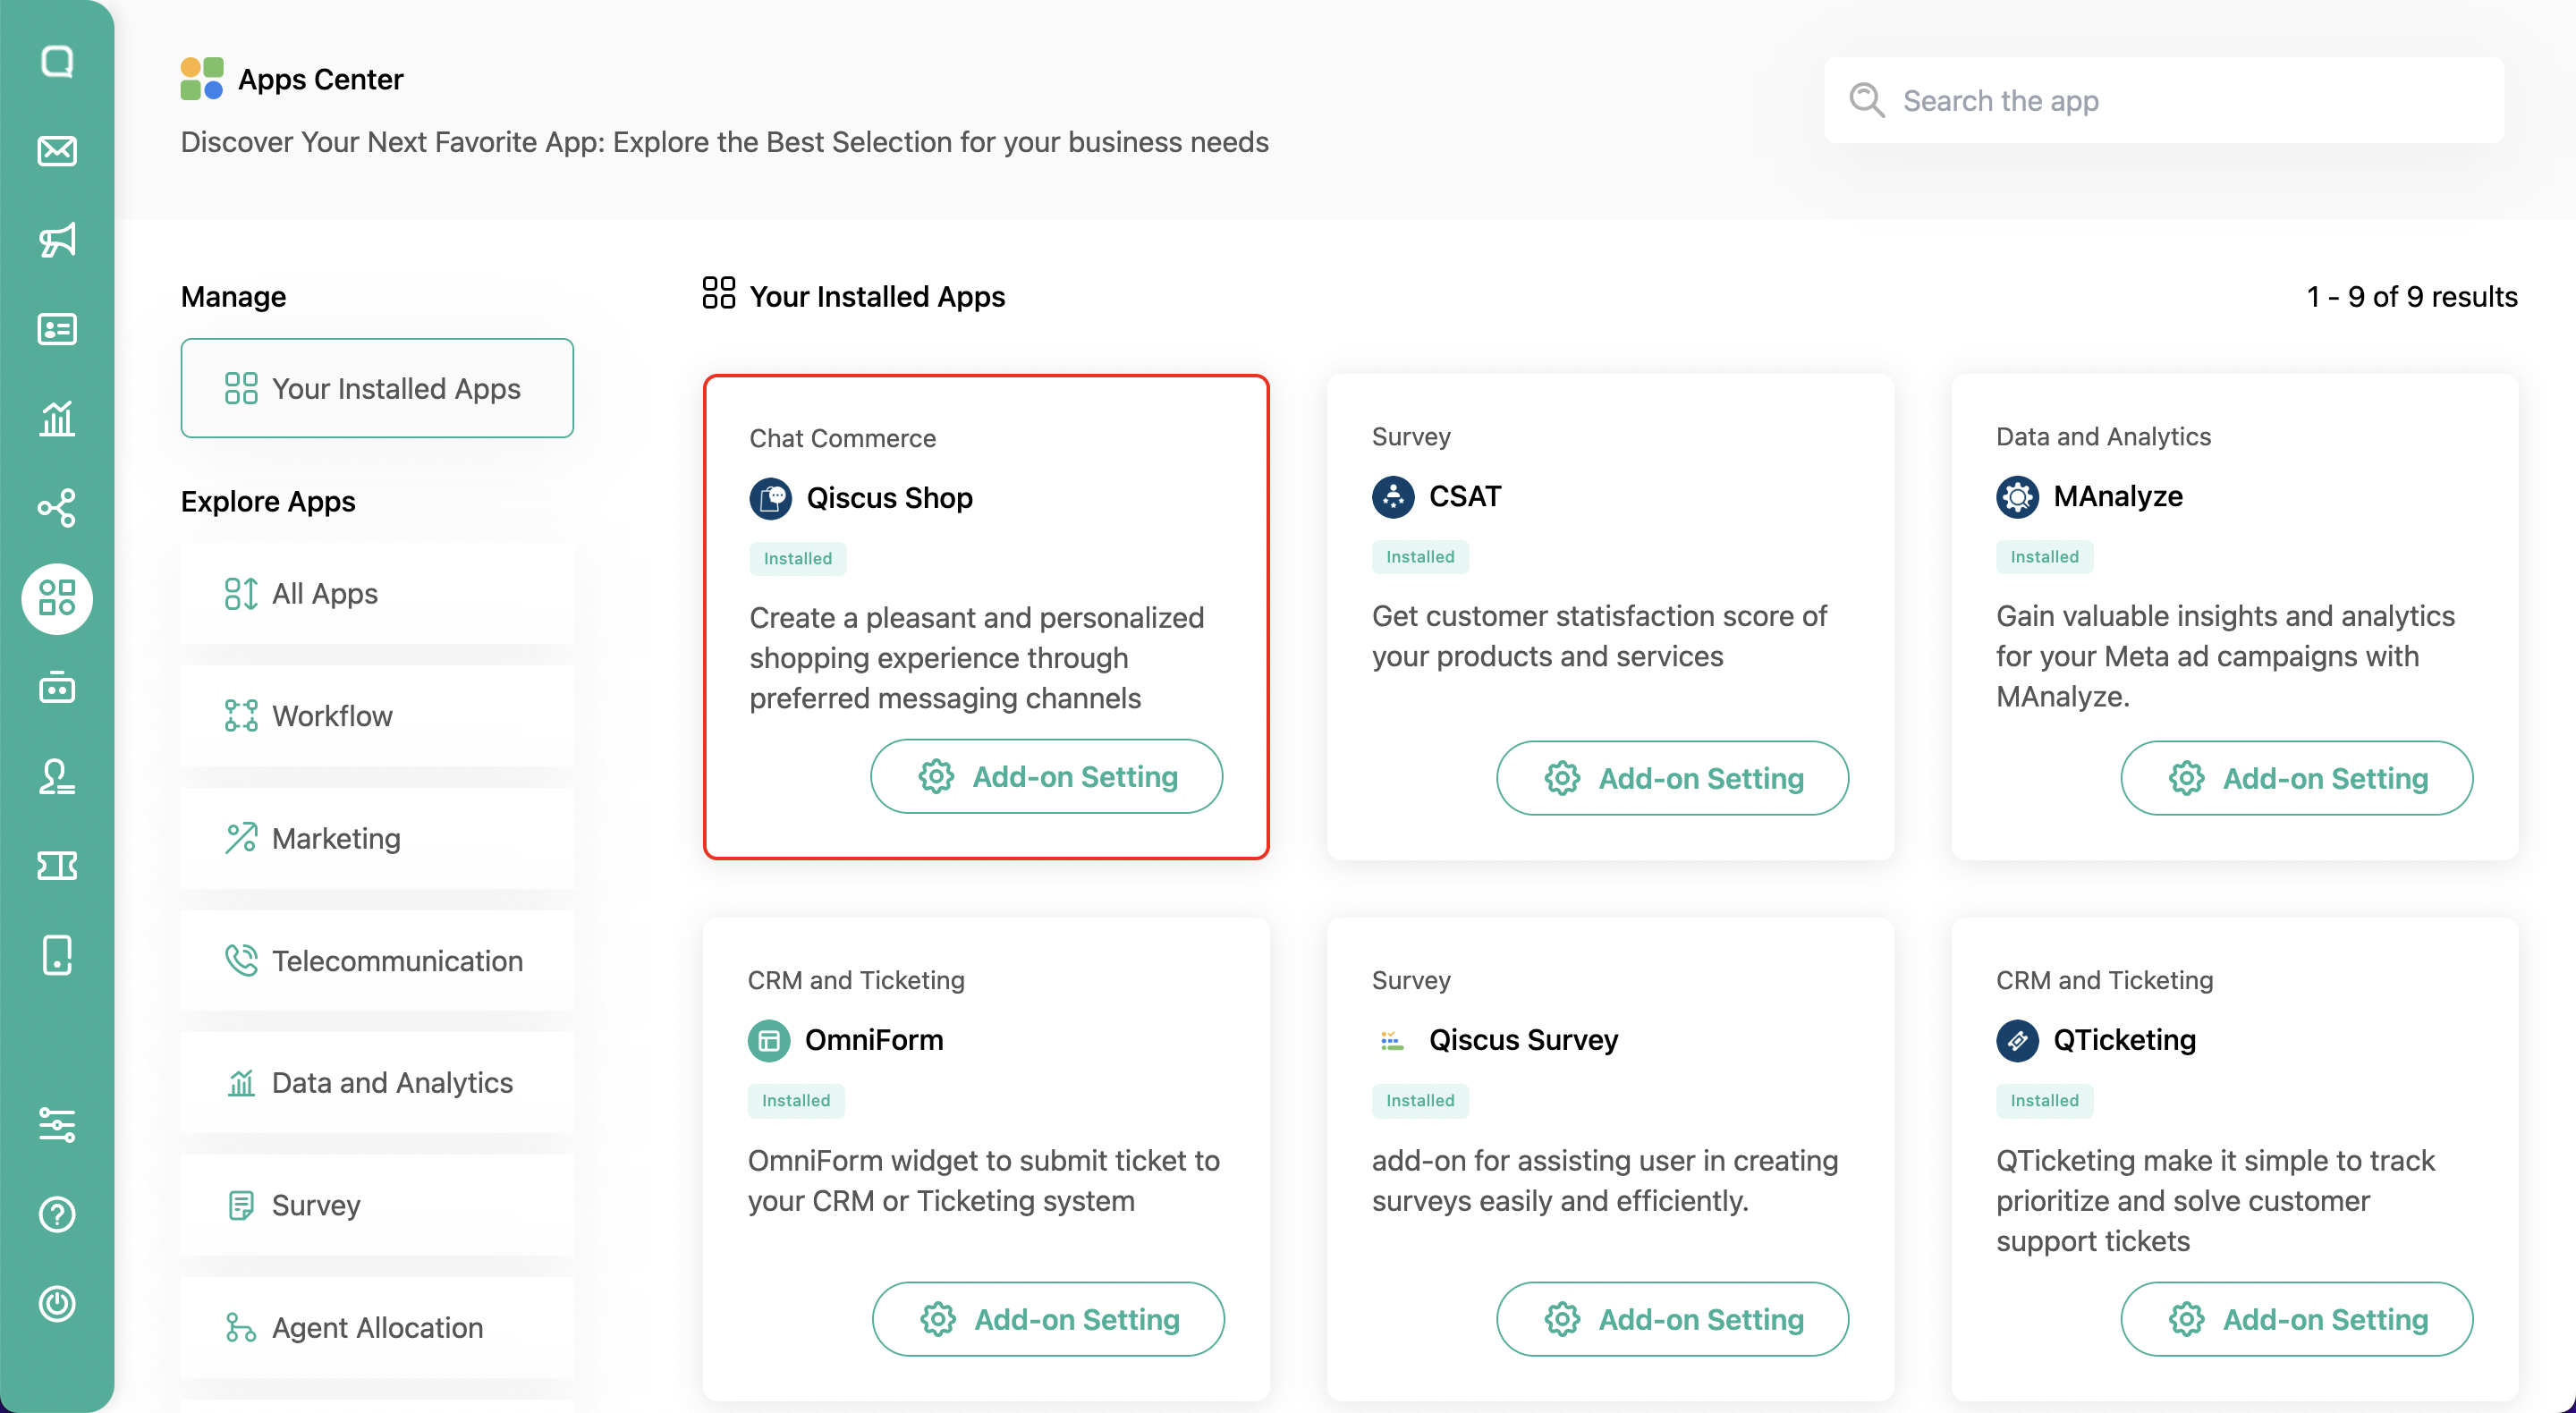The width and height of the screenshot is (2576, 1413).
Task: Open Add-on Setting for CSAT
Action: coord(1672,778)
